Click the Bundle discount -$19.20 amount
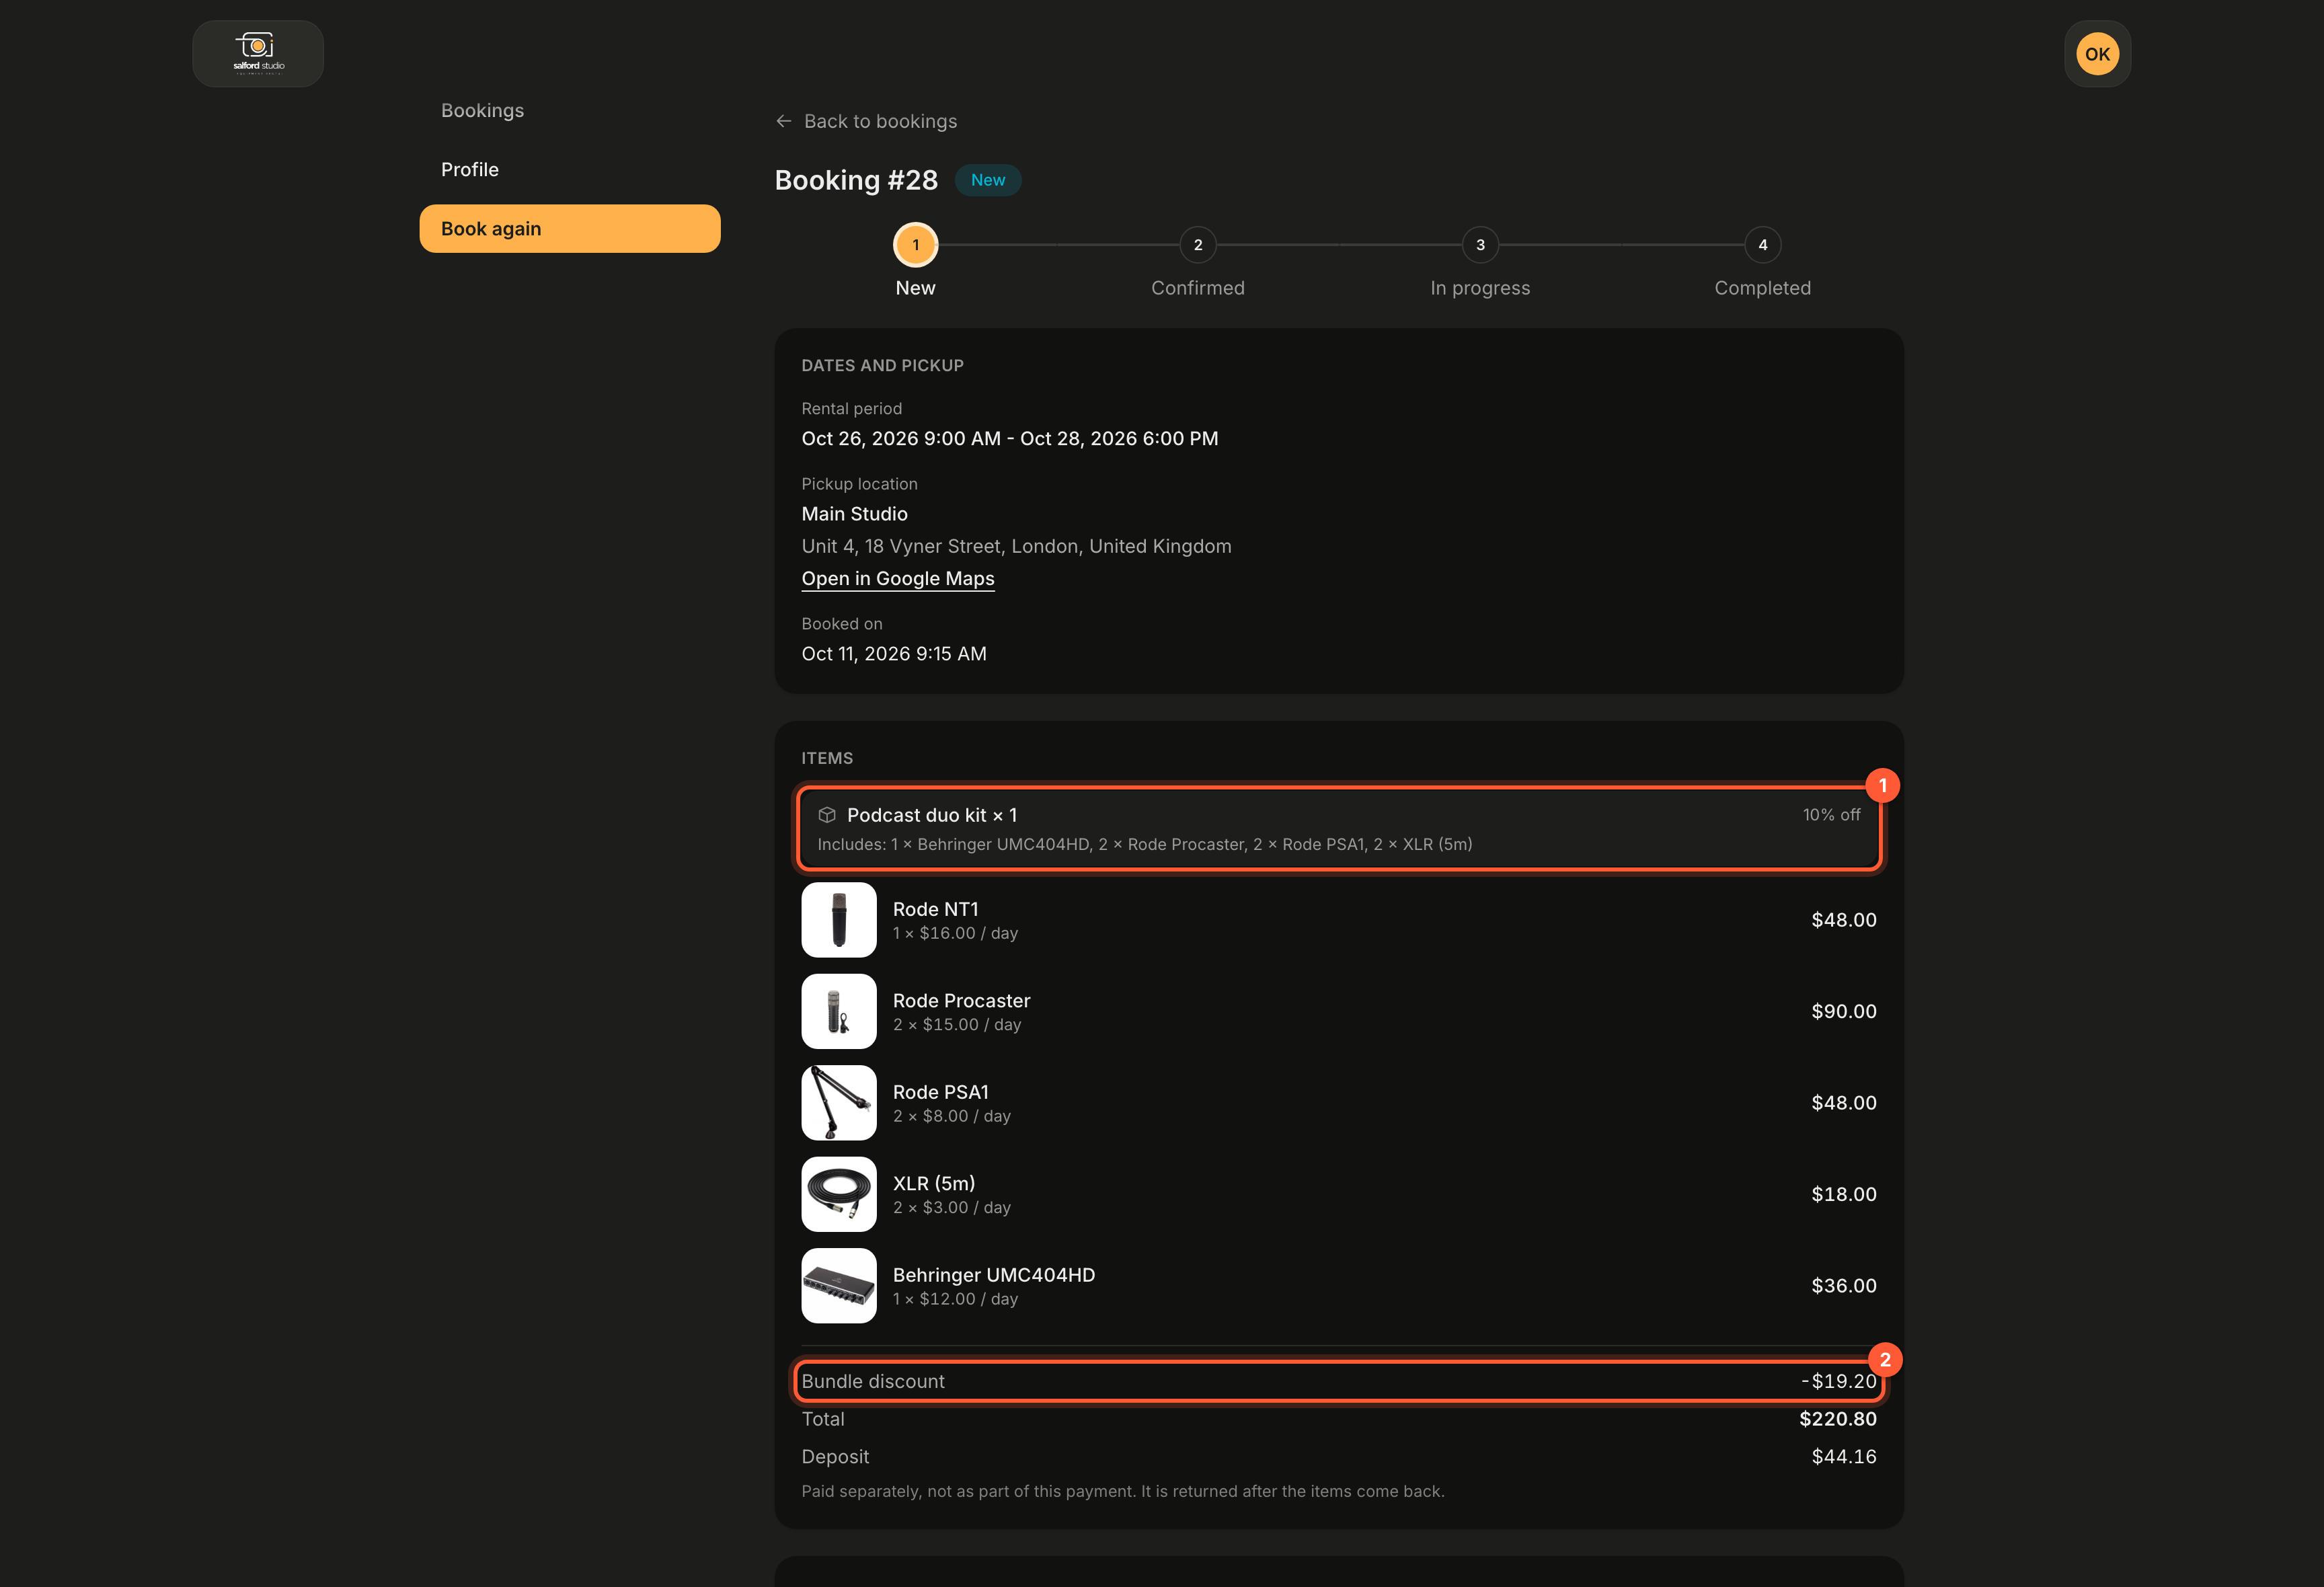The width and height of the screenshot is (2324, 1587). pos(1839,1381)
